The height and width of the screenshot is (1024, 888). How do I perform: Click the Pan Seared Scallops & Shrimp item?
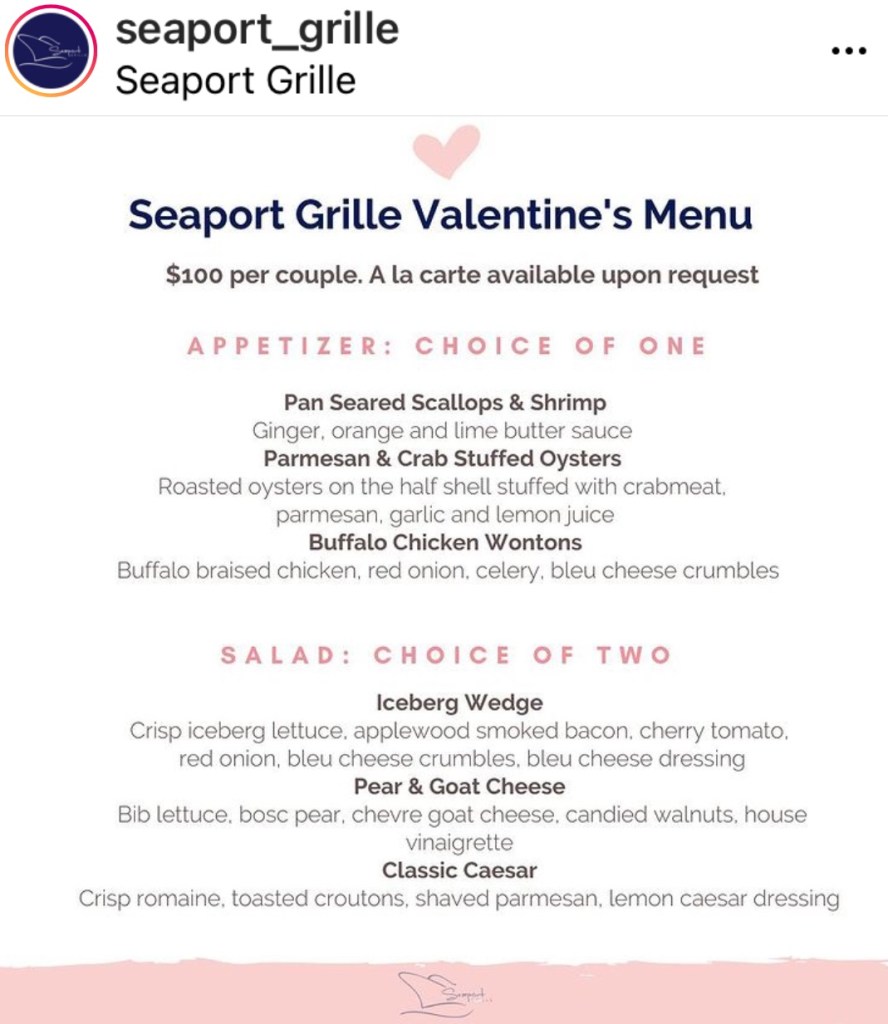point(445,403)
